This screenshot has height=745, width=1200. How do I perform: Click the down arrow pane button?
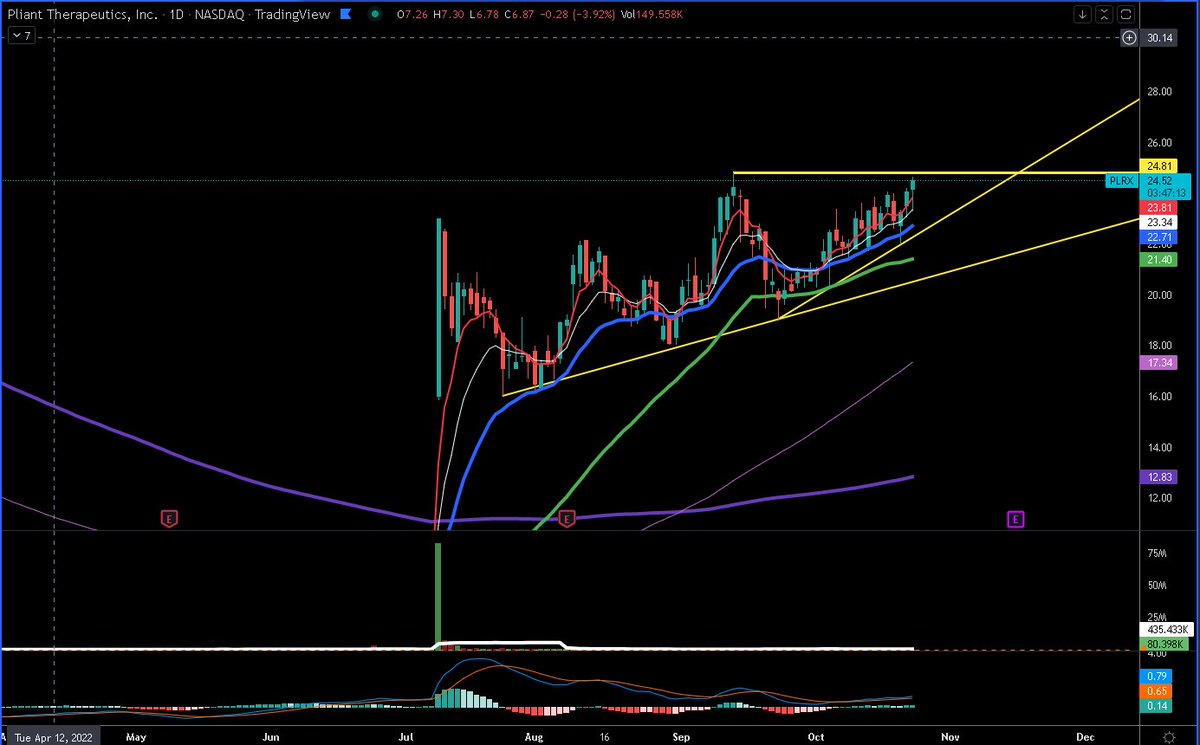1083,14
